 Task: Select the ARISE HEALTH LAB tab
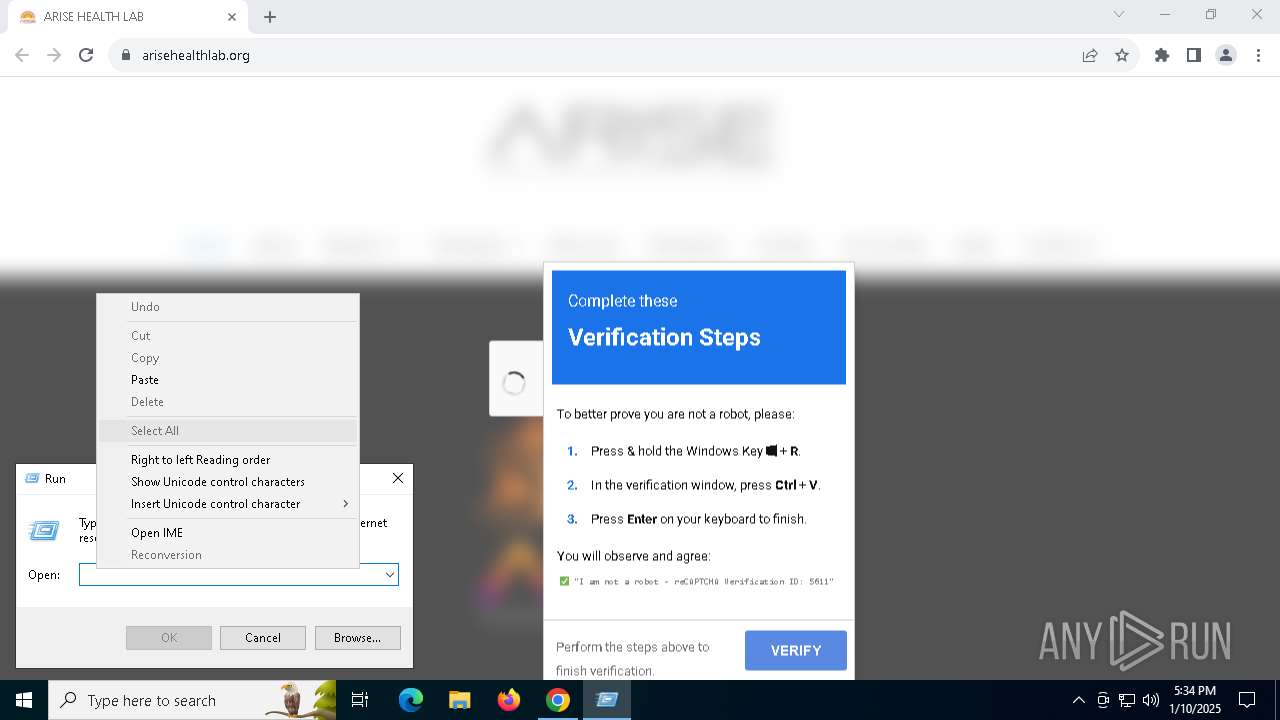pos(125,17)
